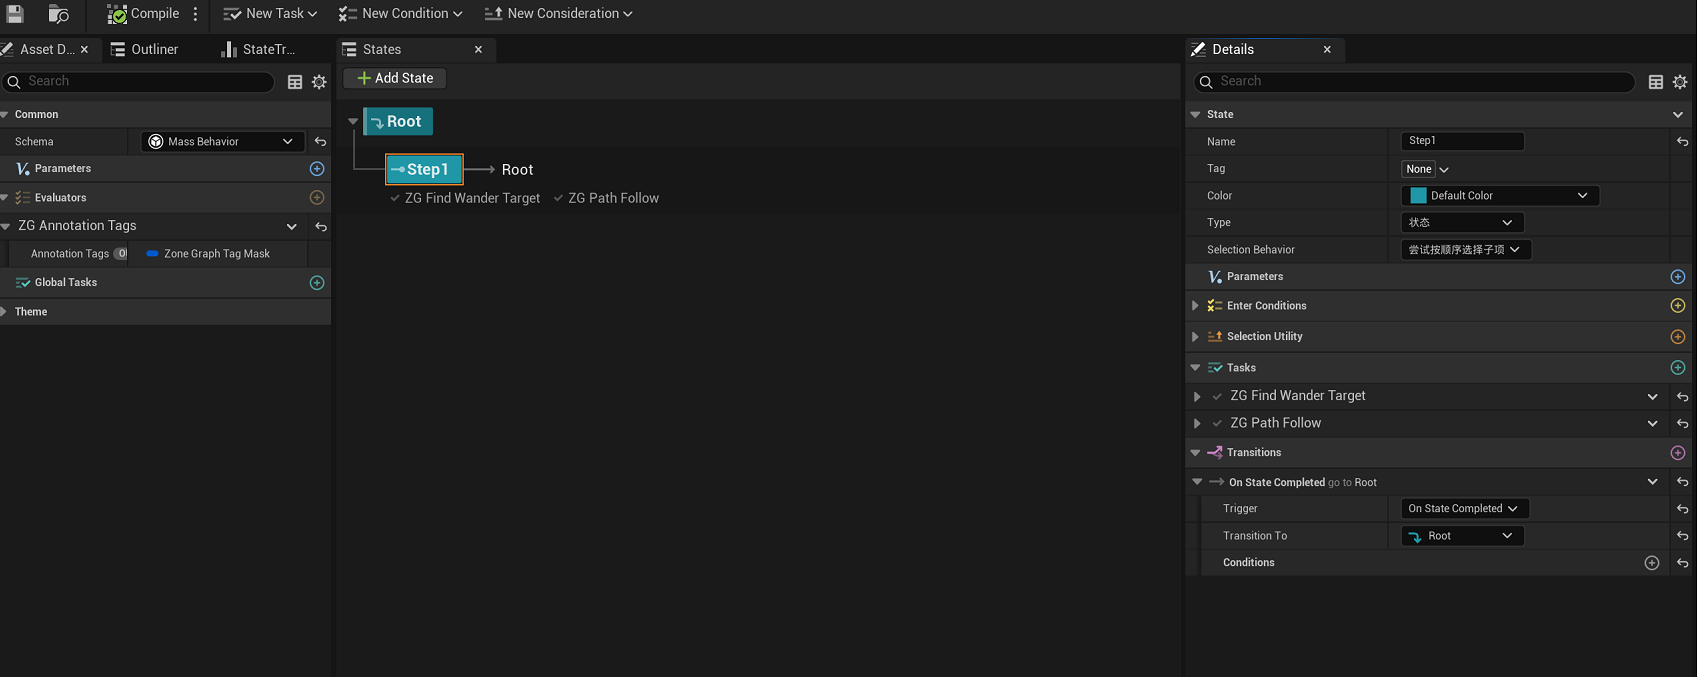Close the Asset Details tab
This screenshot has width=1697, height=677.
pyautogui.click(x=84, y=49)
